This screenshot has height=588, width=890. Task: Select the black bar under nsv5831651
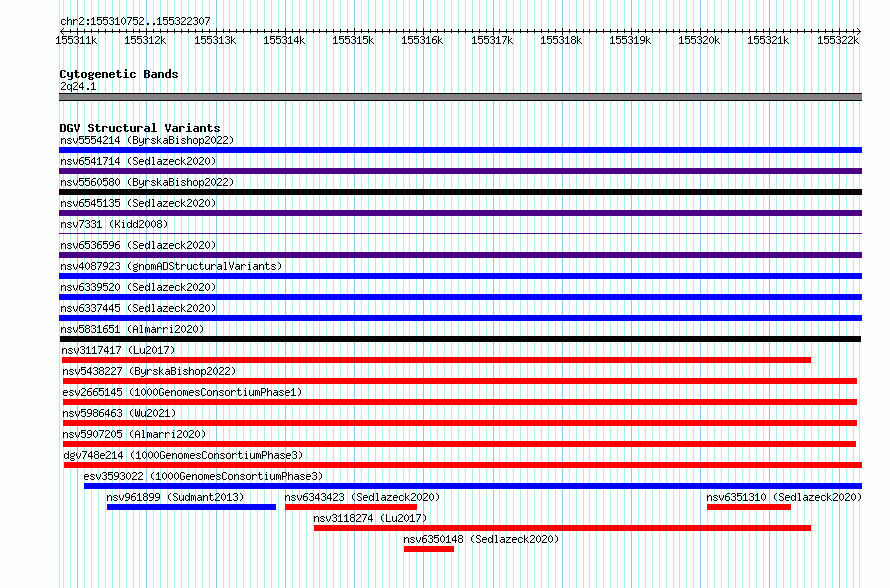460,339
